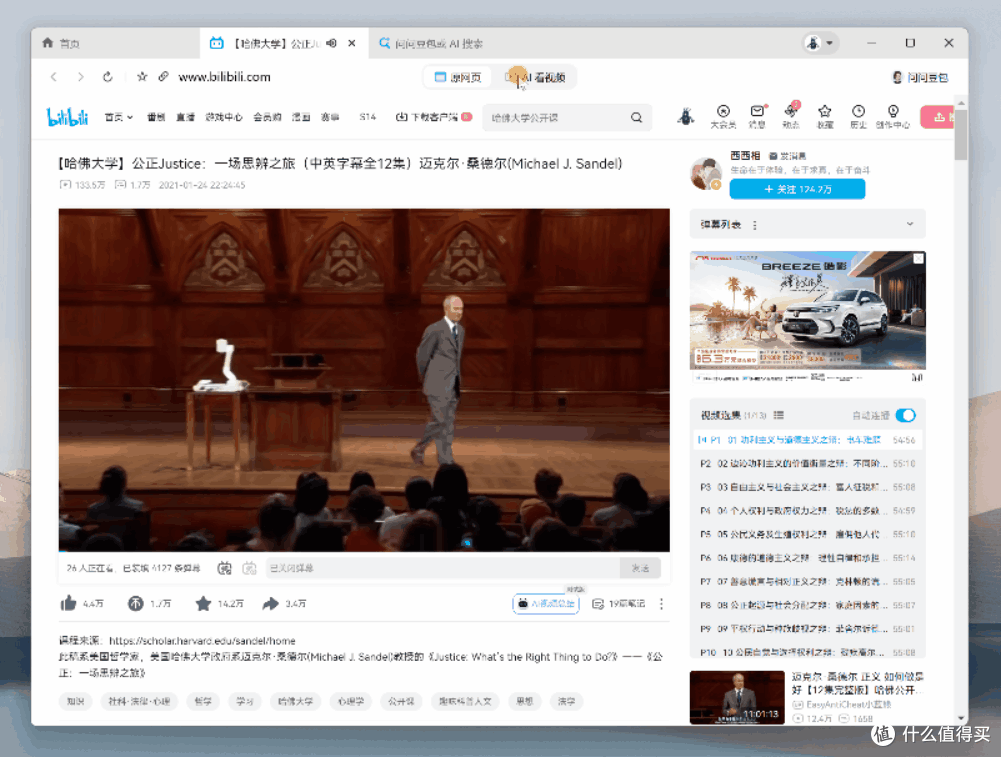This screenshot has height=757, width=1001.
Task: Open danmaku settings icon
Action: pos(250,568)
